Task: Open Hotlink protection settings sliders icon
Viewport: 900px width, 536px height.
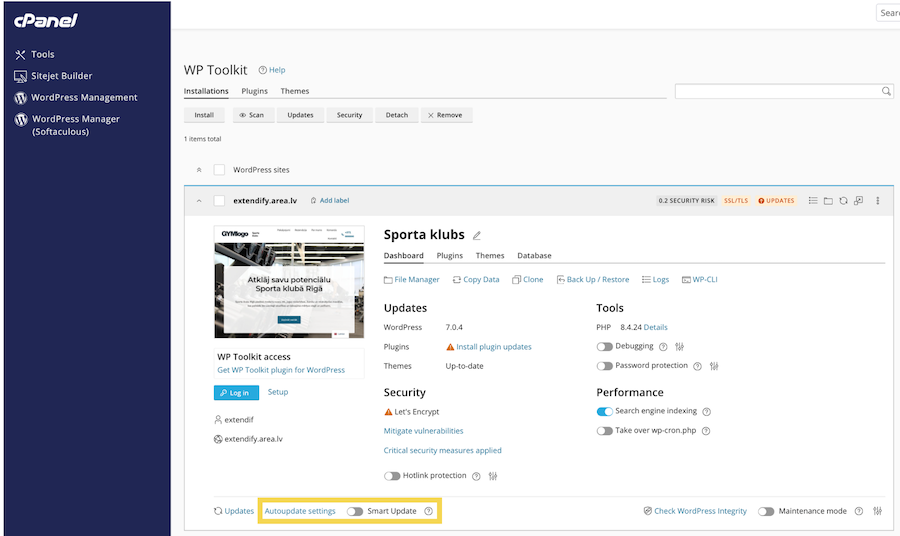Action: 493,476
